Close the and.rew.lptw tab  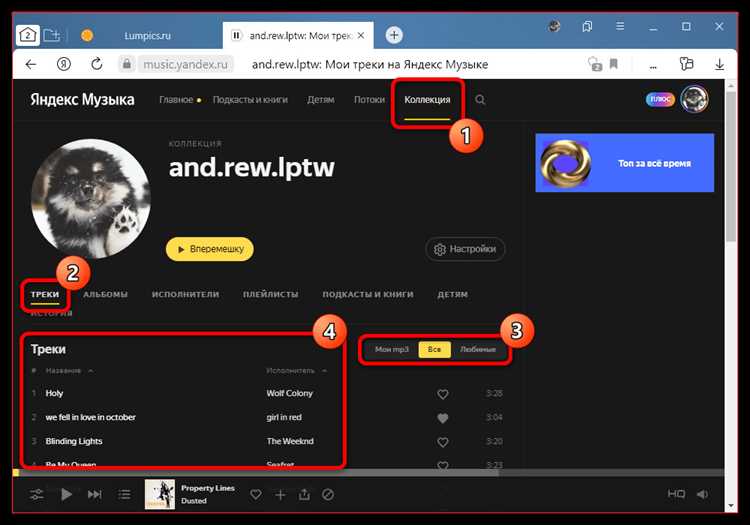[x=361, y=35]
